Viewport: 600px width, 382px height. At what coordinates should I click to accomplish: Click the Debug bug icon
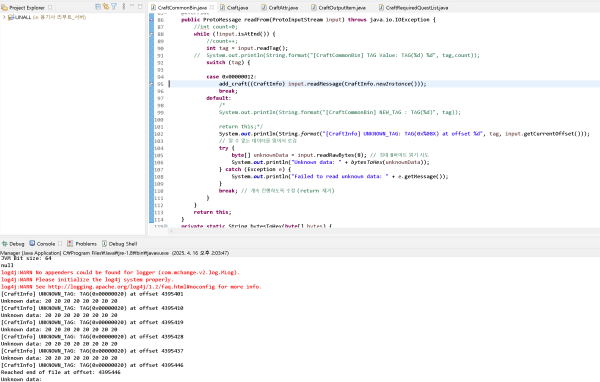click(5, 244)
